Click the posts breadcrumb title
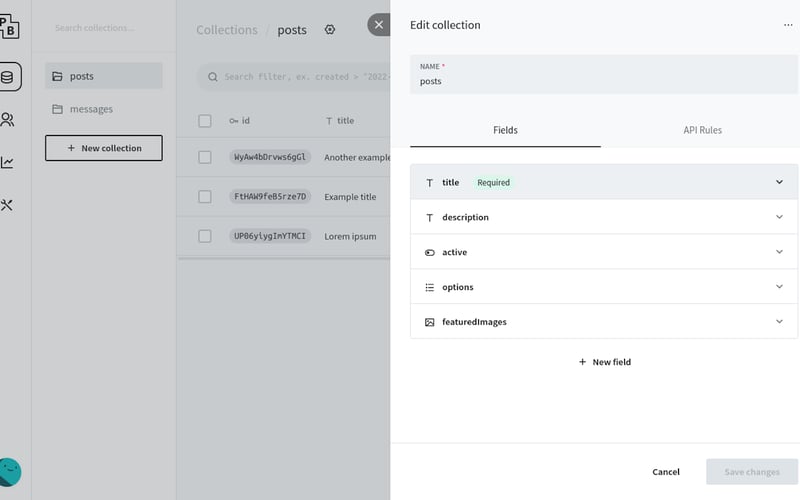The image size is (800, 500). pos(292,30)
